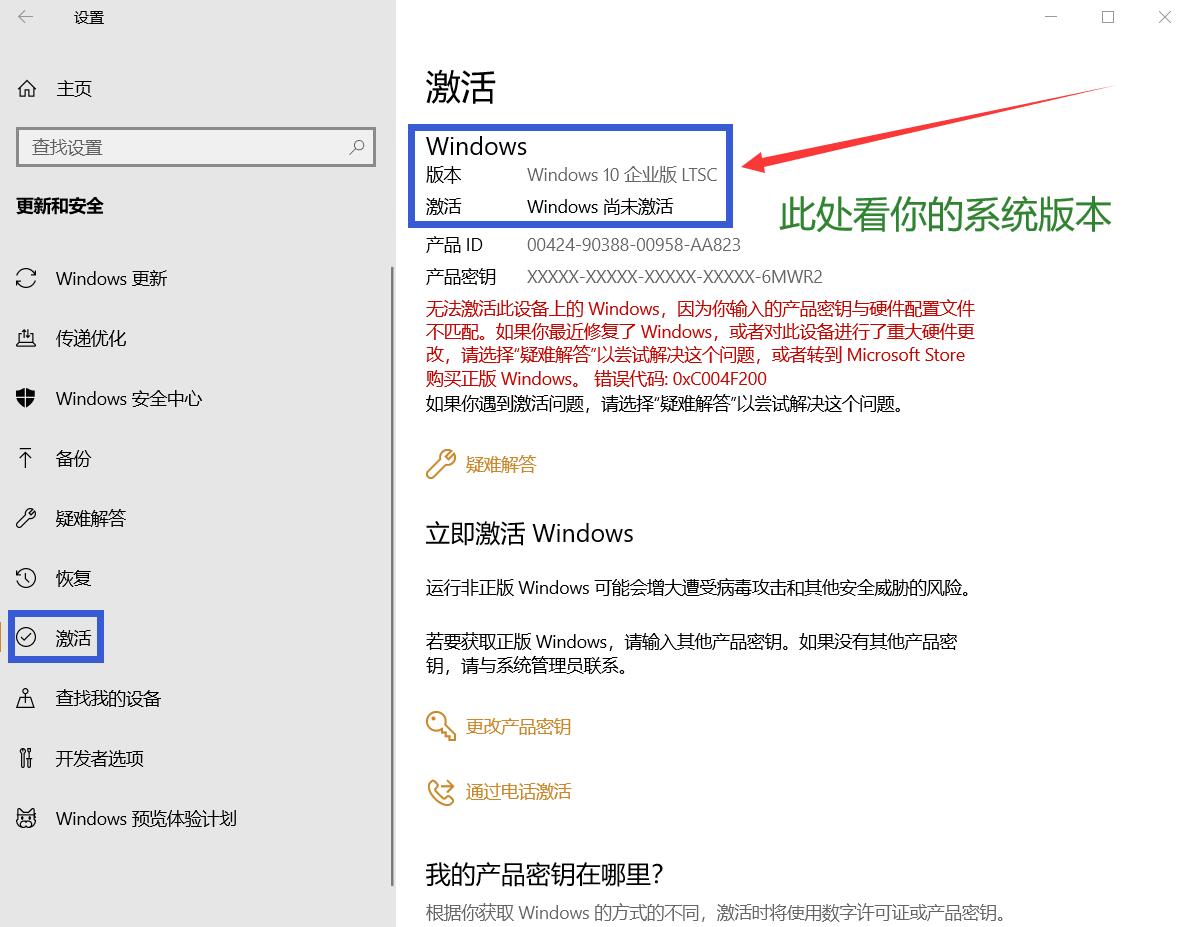
Task: Click the 立即激活 Windows heading
Action: pos(529,533)
